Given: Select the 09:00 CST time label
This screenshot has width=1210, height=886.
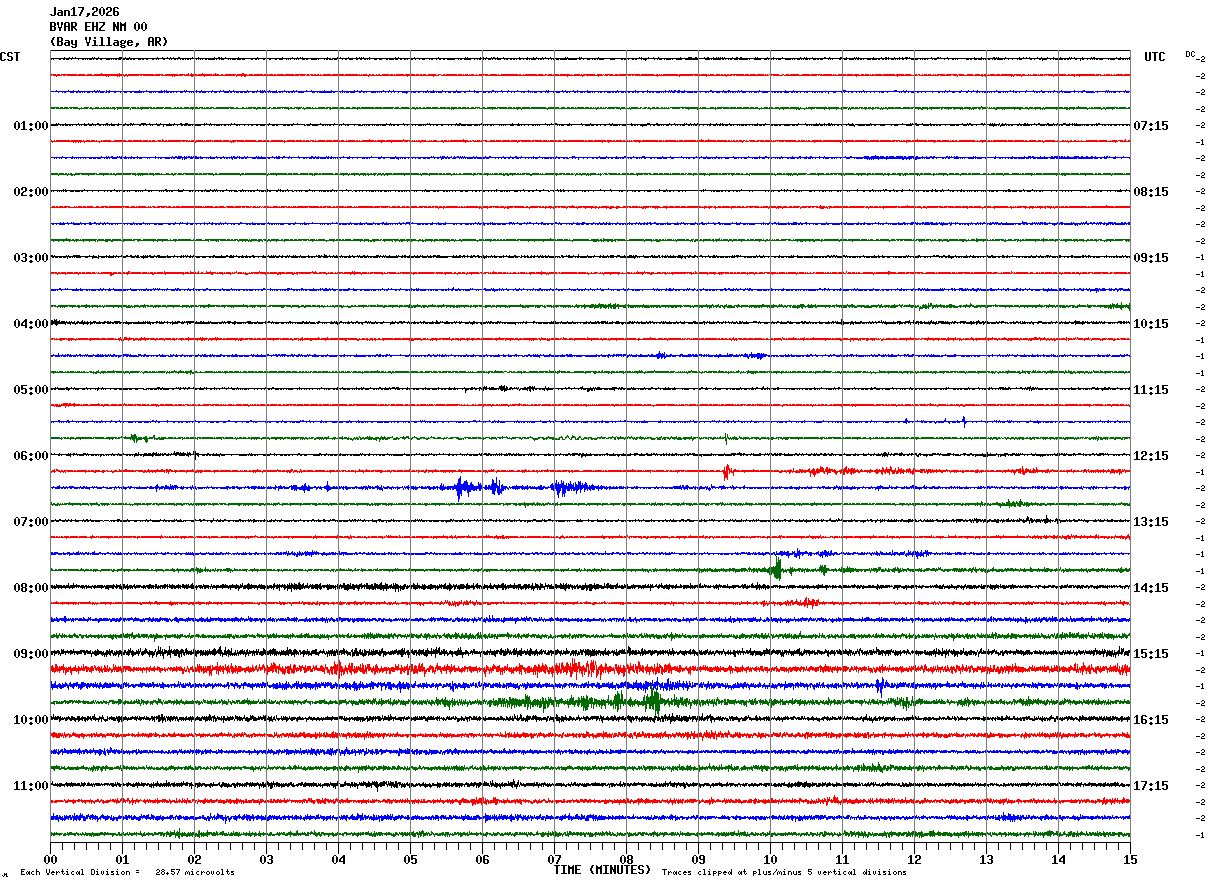Looking at the screenshot, I should [31, 654].
